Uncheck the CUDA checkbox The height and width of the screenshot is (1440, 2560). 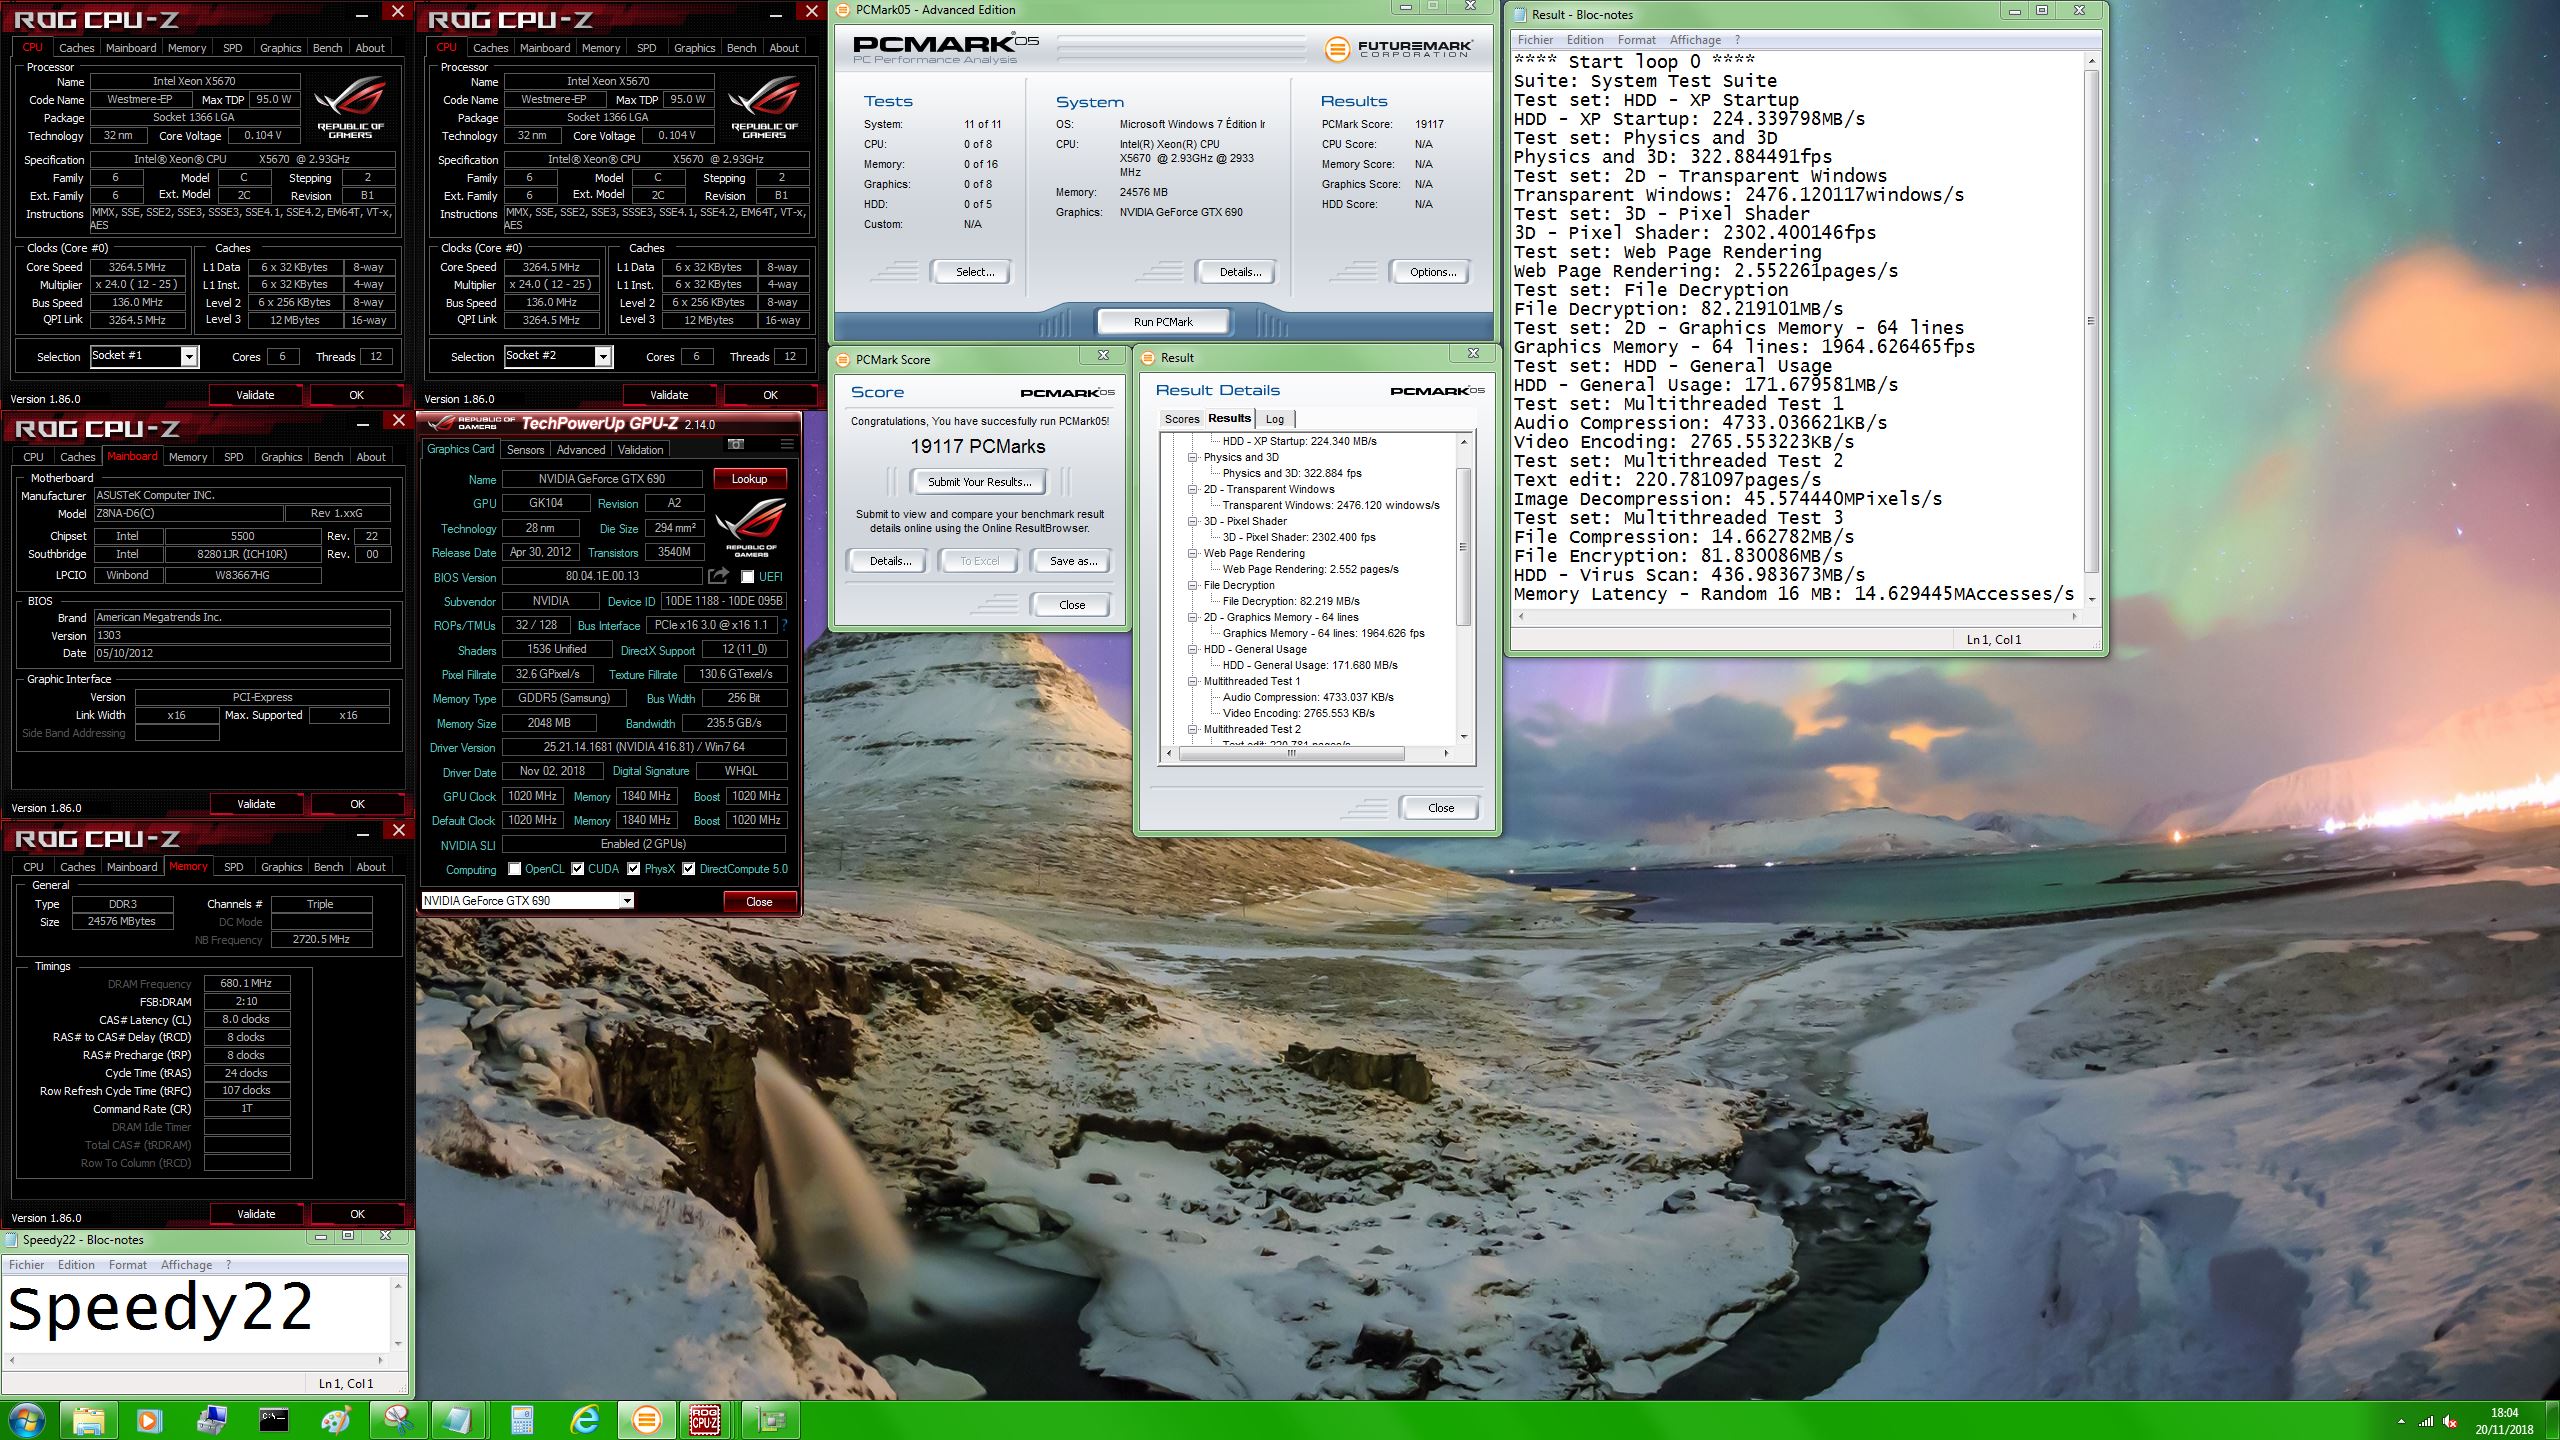click(x=578, y=869)
